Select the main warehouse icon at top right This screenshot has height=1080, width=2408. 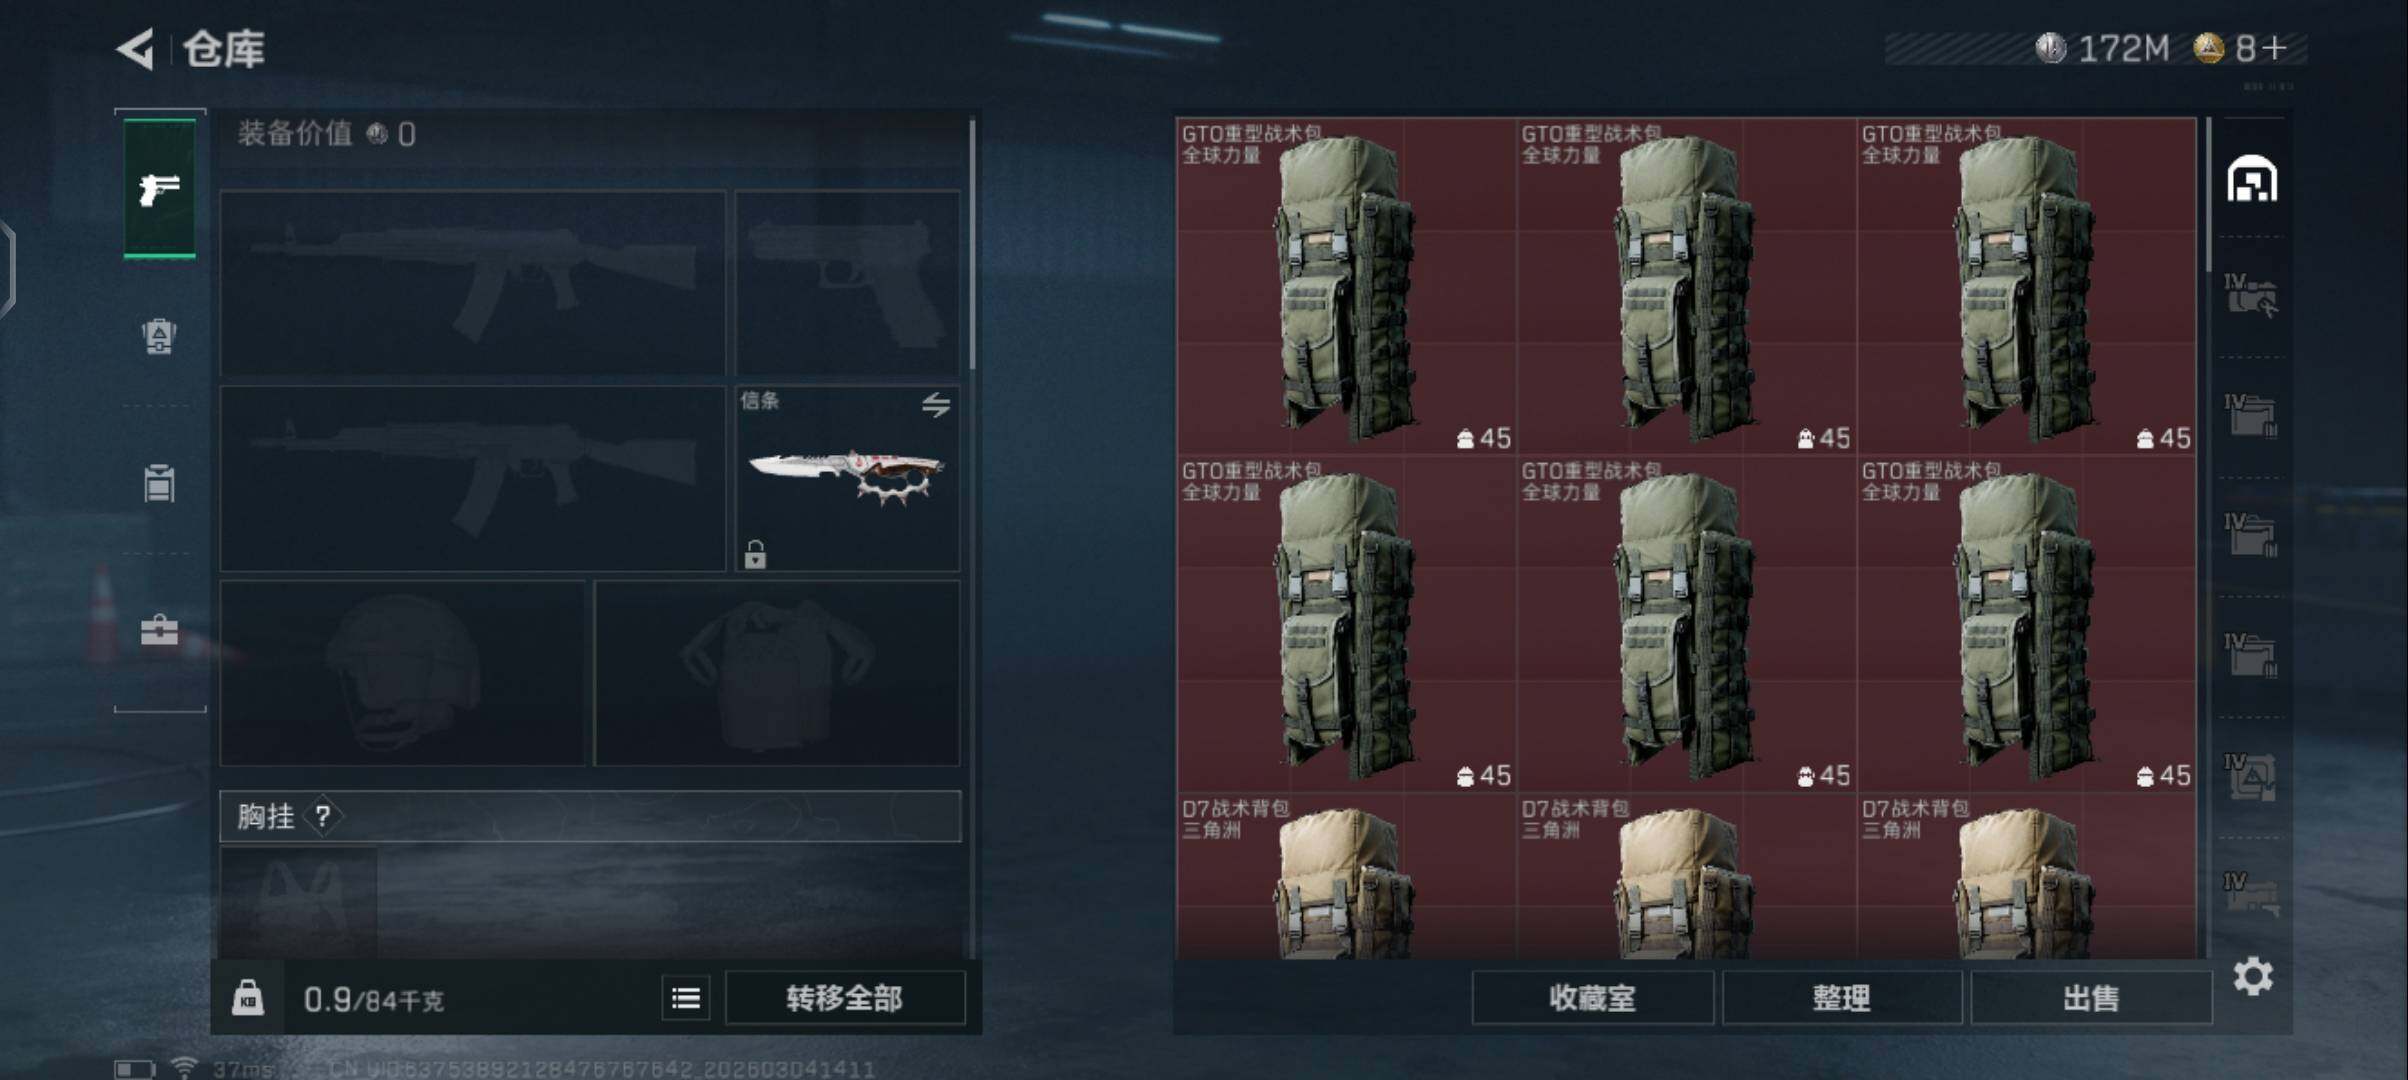[x=2252, y=179]
